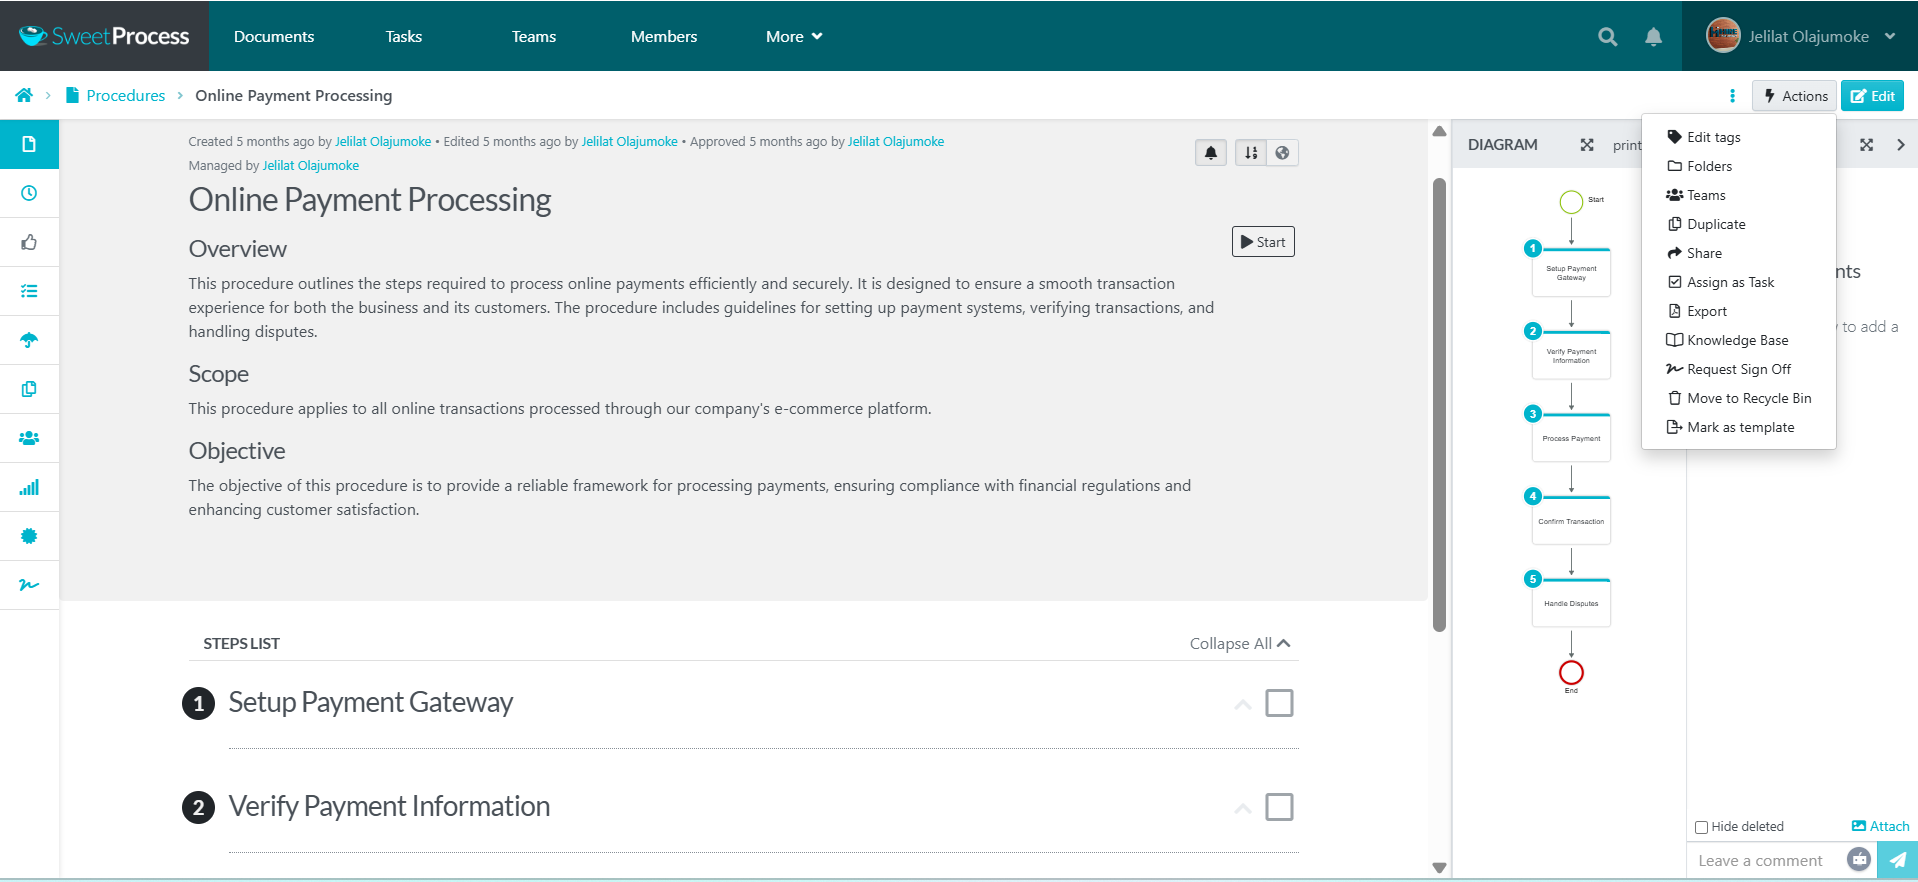Viewport: 1918px width, 882px height.
Task: Open version history clock icon in sidebar
Action: pyautogui.click(x=29, y=193)
